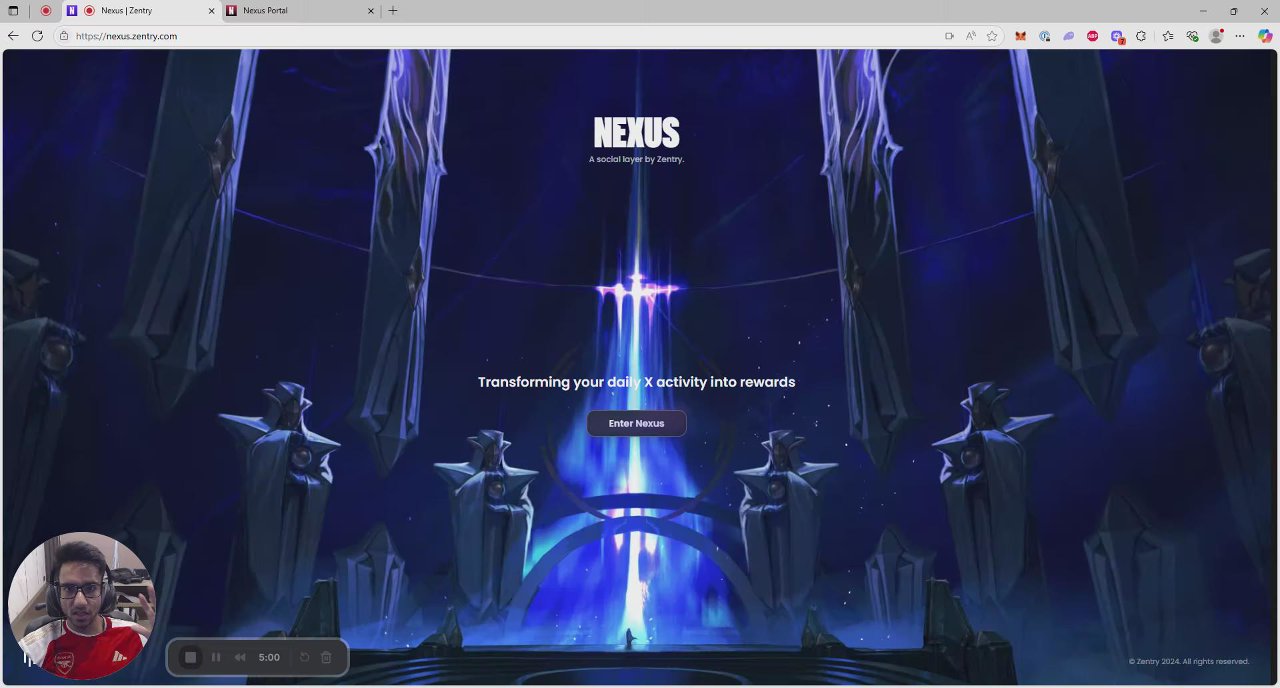Open the browser profile avatar
Viewport: 1280px width, 688px height.
(1216, 36)
